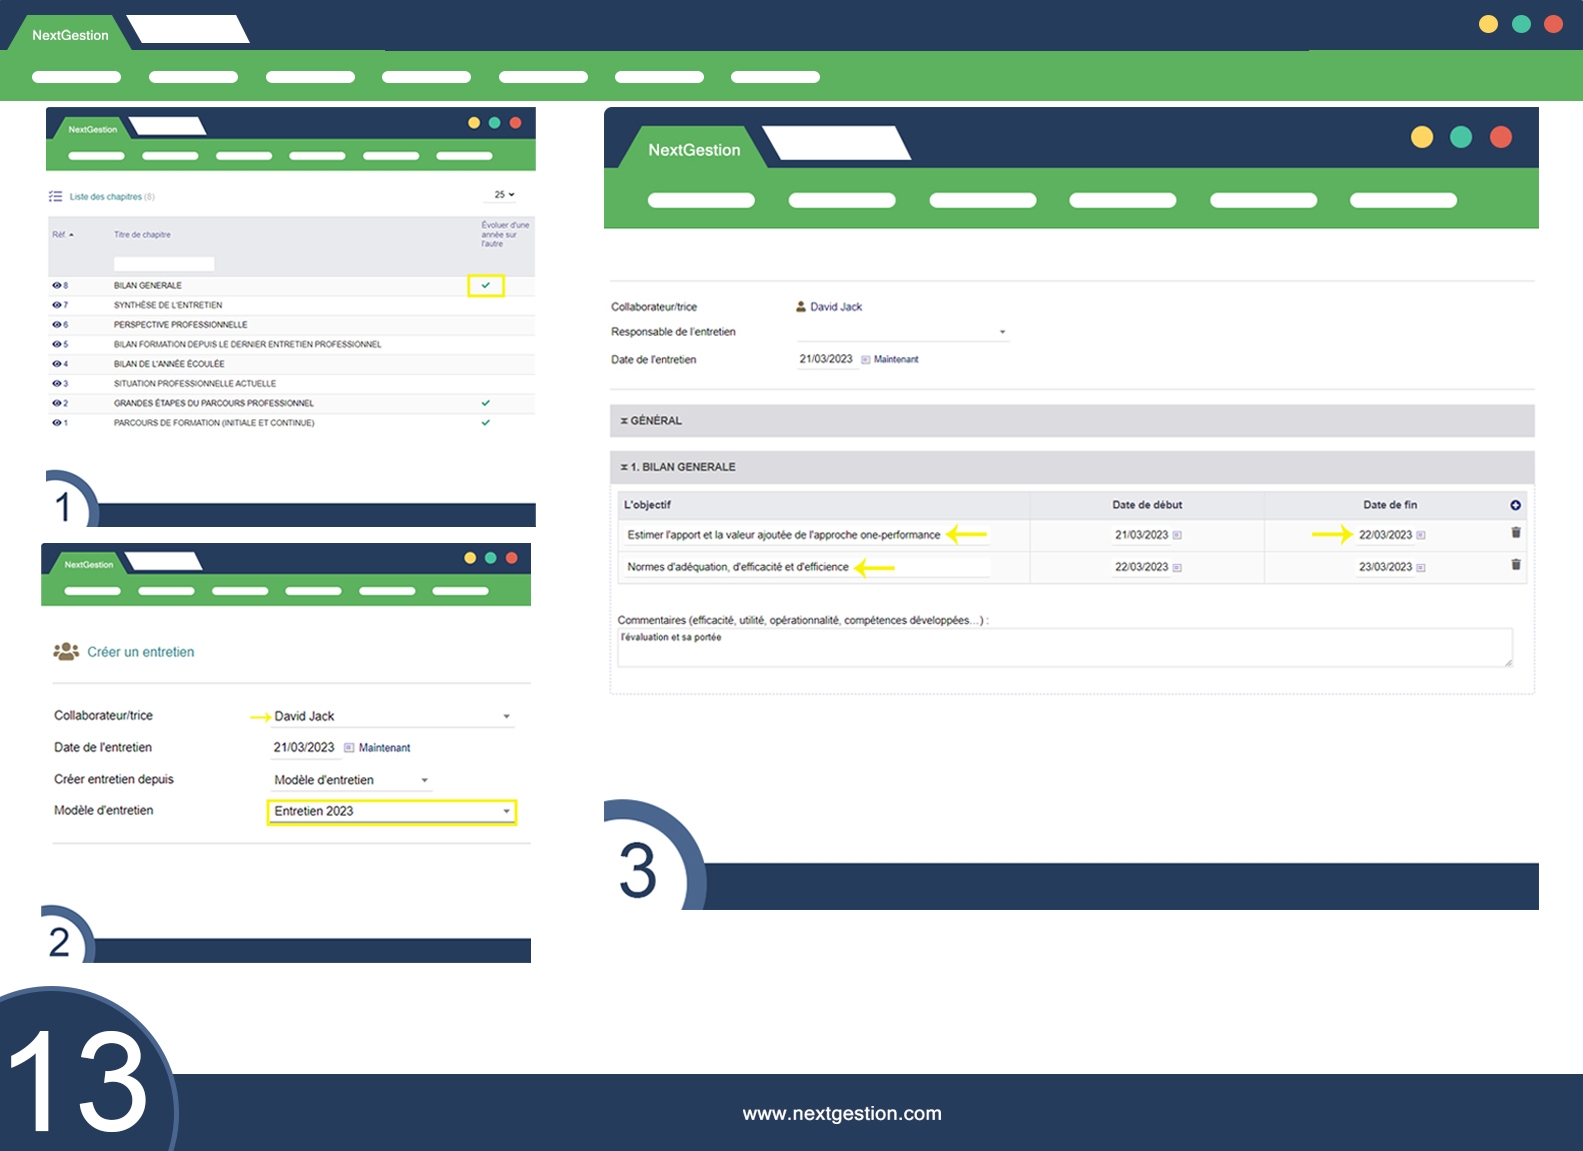Image resolution: width=1583 pixels, height=1151 pixels.
Task: Collapse the 1. BILAN GENERALE section
Action: pyautogui.click(x=624, y=467)
